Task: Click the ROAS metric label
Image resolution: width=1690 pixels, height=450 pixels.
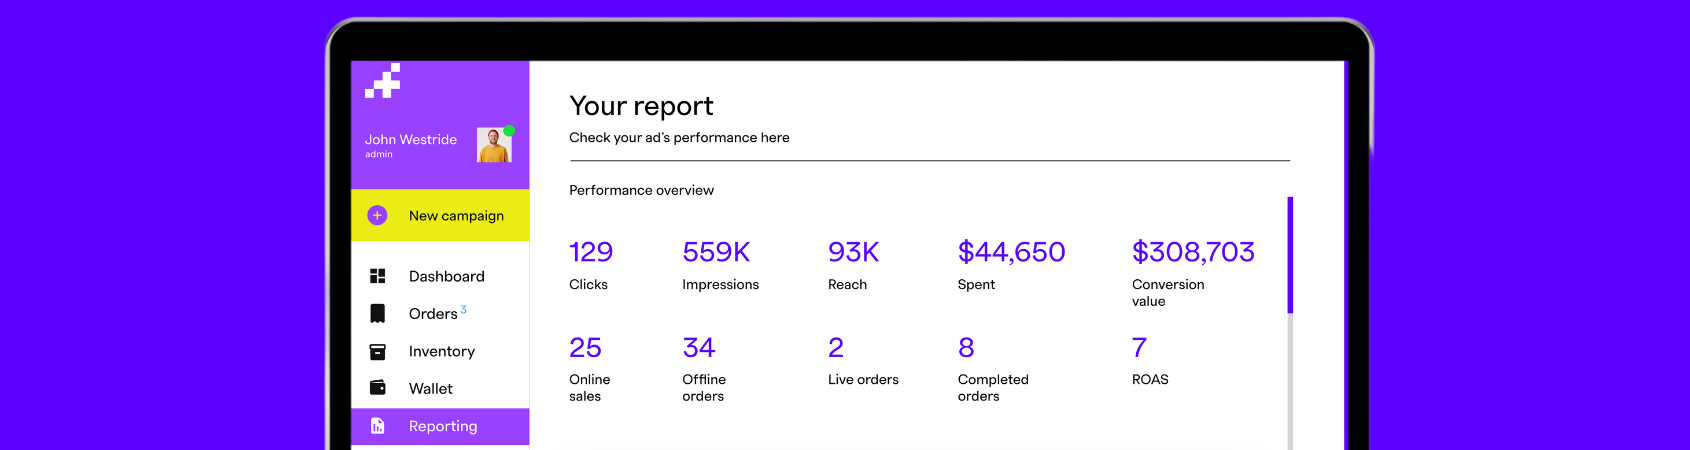Action: (1150, 379)
